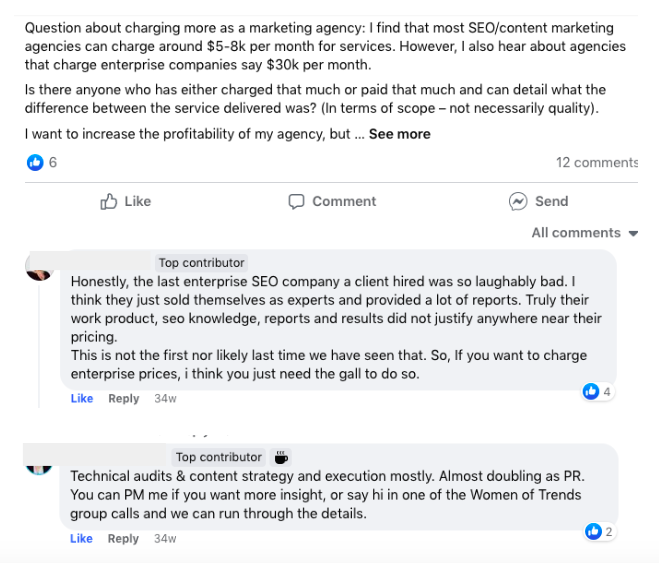This screenshot has width=659, height=563.
Task: Click the first comment's Top contributor badge
Action: click(201, 263)
